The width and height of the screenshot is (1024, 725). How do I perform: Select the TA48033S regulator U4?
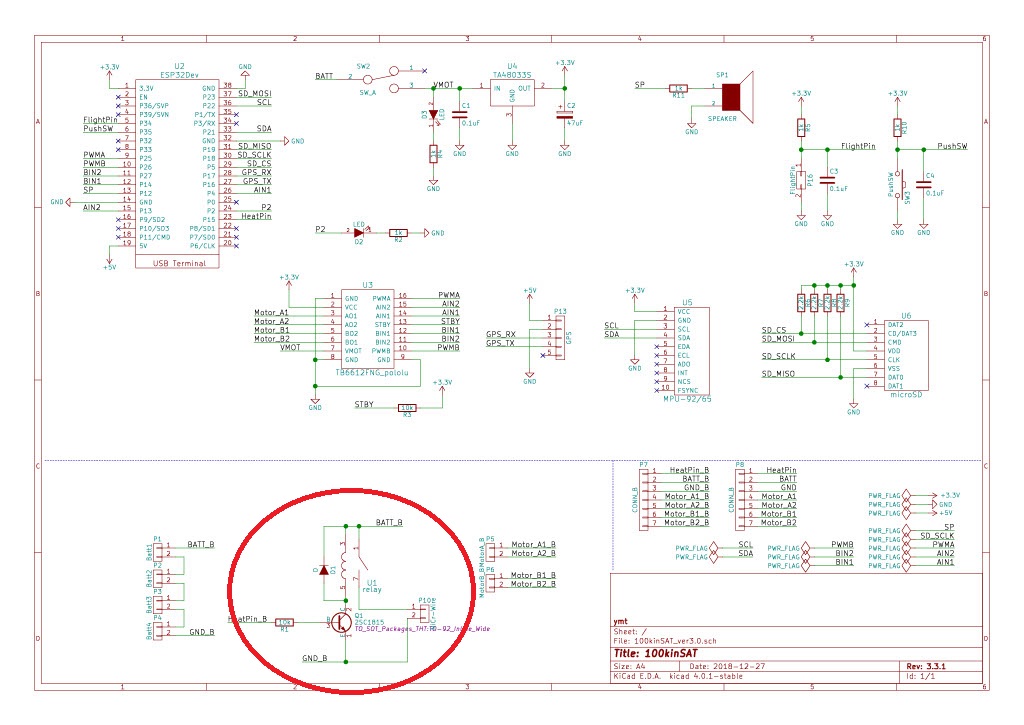(512, 92)
